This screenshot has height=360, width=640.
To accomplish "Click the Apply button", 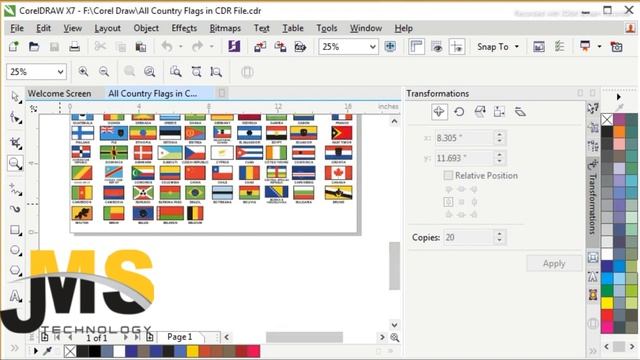I will (x=554, y=263).
